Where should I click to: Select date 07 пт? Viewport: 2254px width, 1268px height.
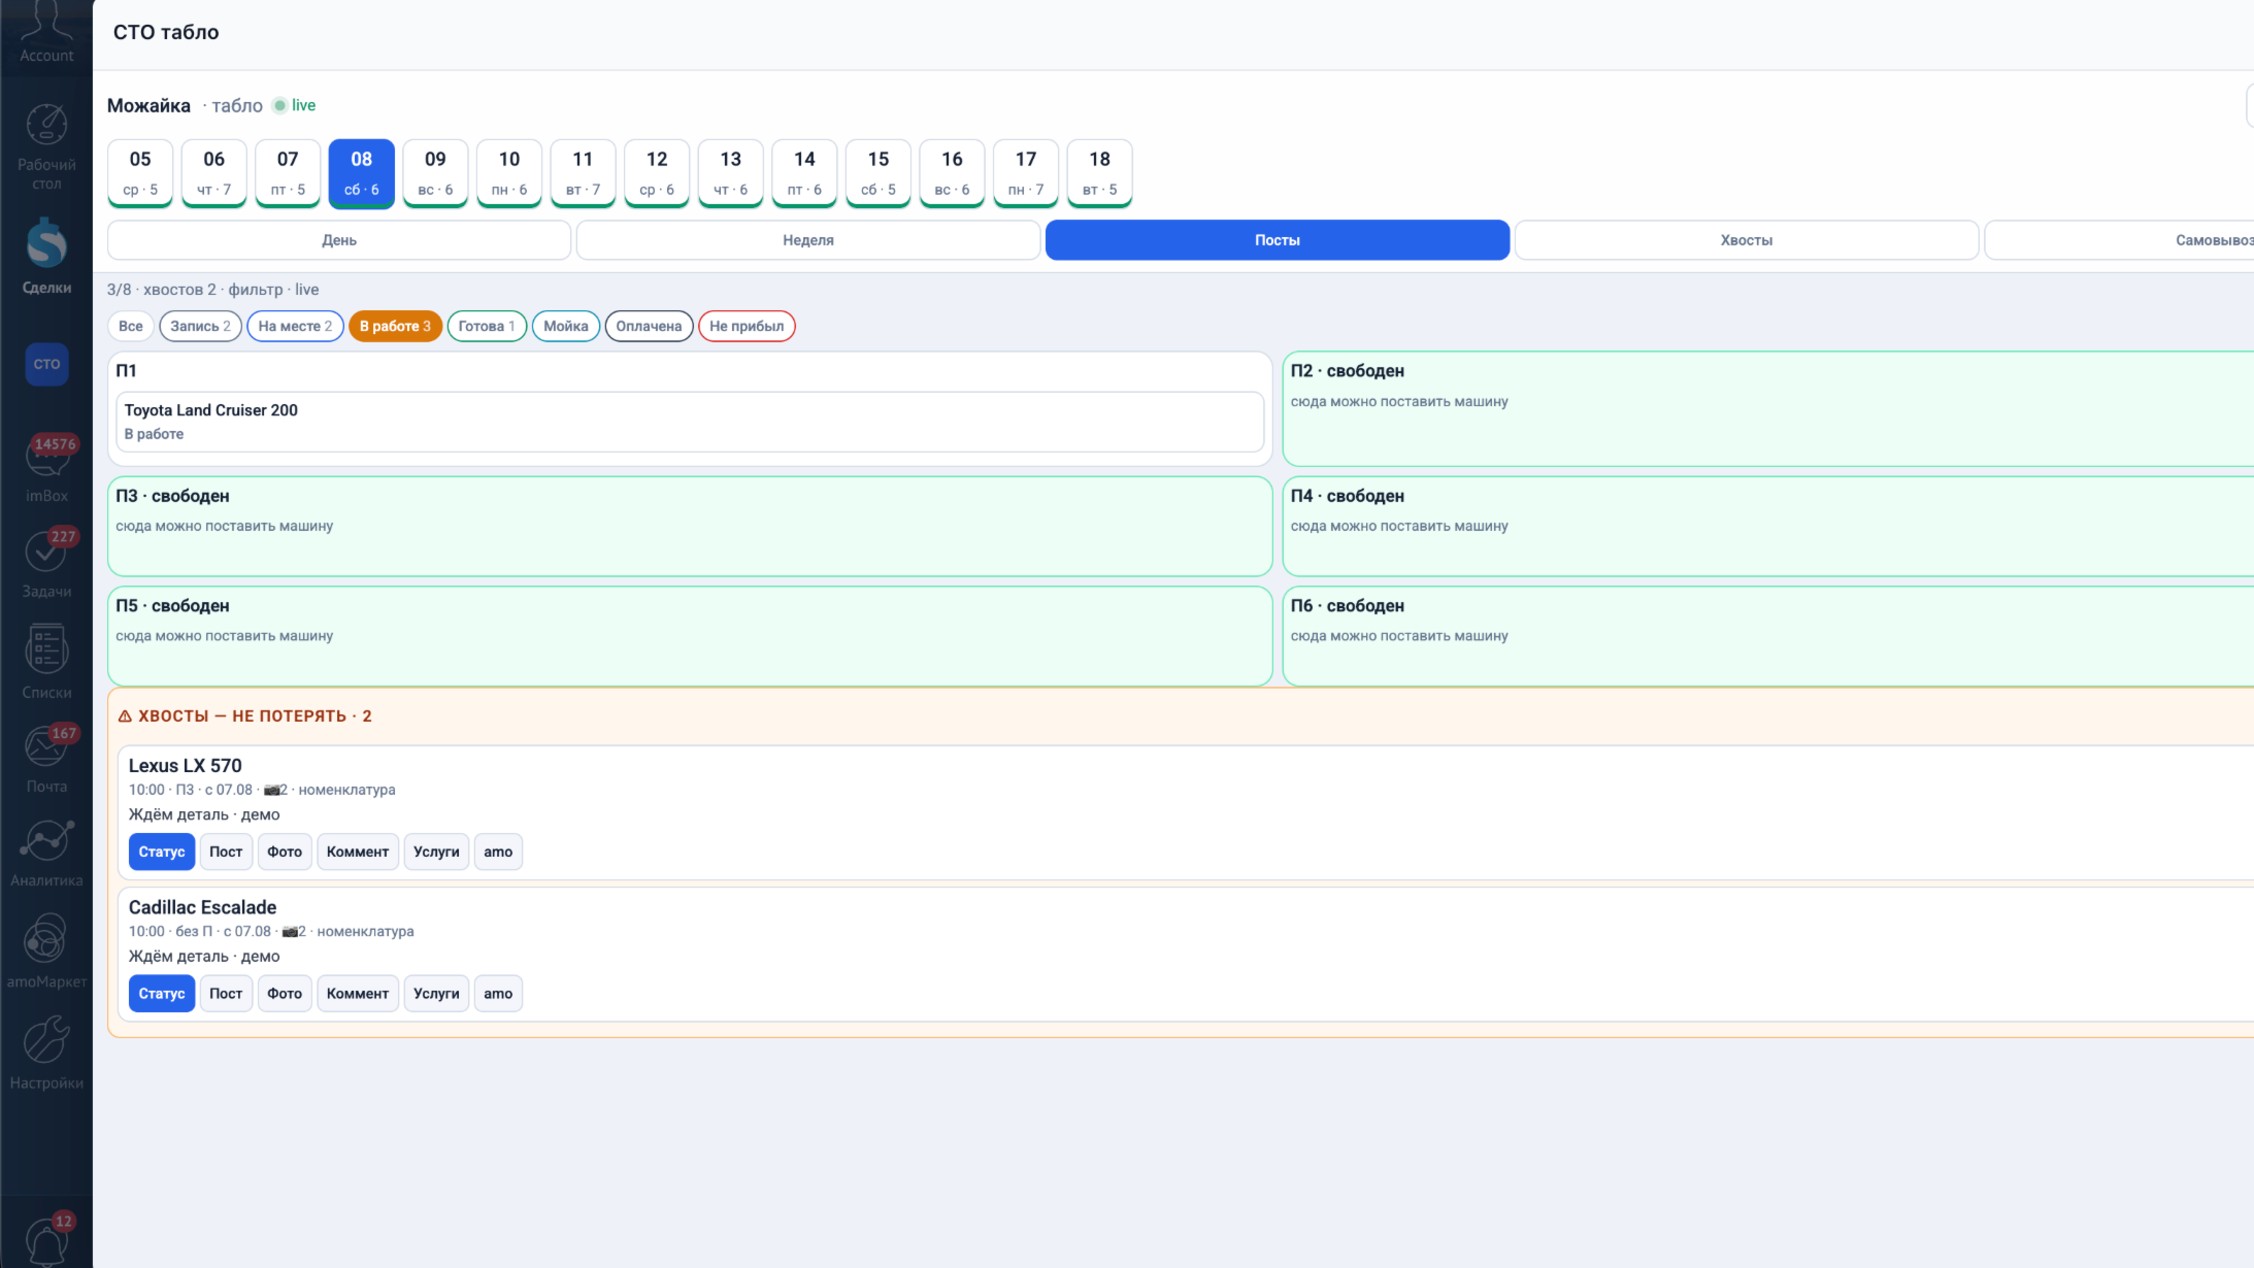(288, 173)
